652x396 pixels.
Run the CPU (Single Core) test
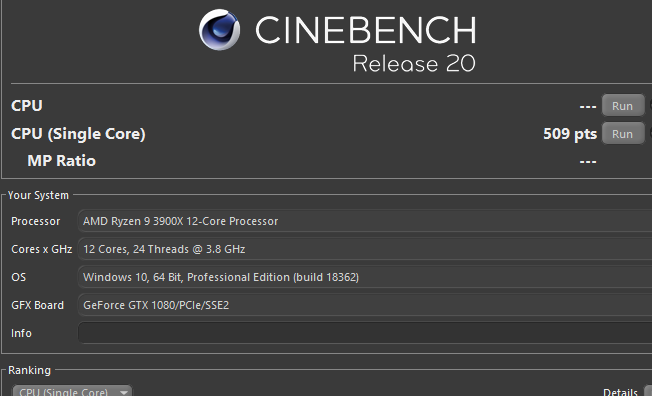pyautogui.click(x=622, y=134)
